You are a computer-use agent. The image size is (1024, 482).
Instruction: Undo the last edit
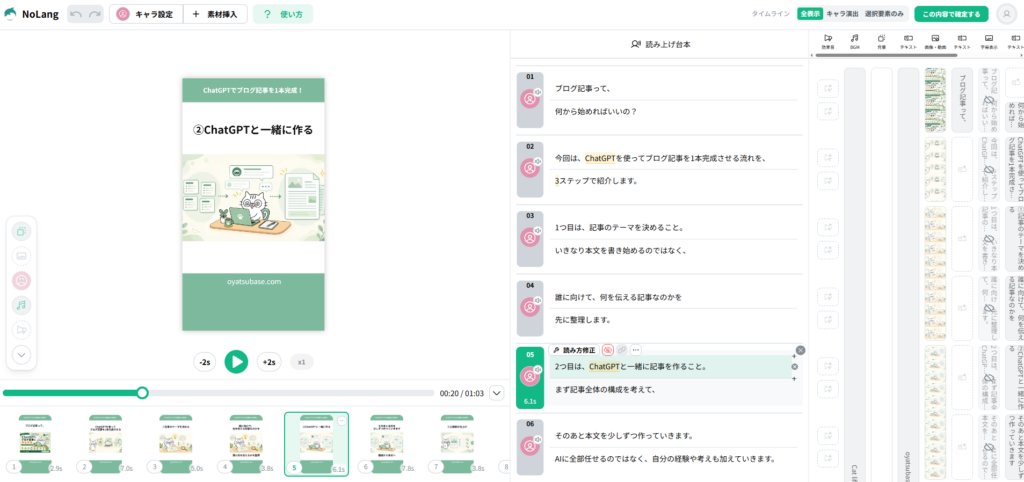click(76, 14)
